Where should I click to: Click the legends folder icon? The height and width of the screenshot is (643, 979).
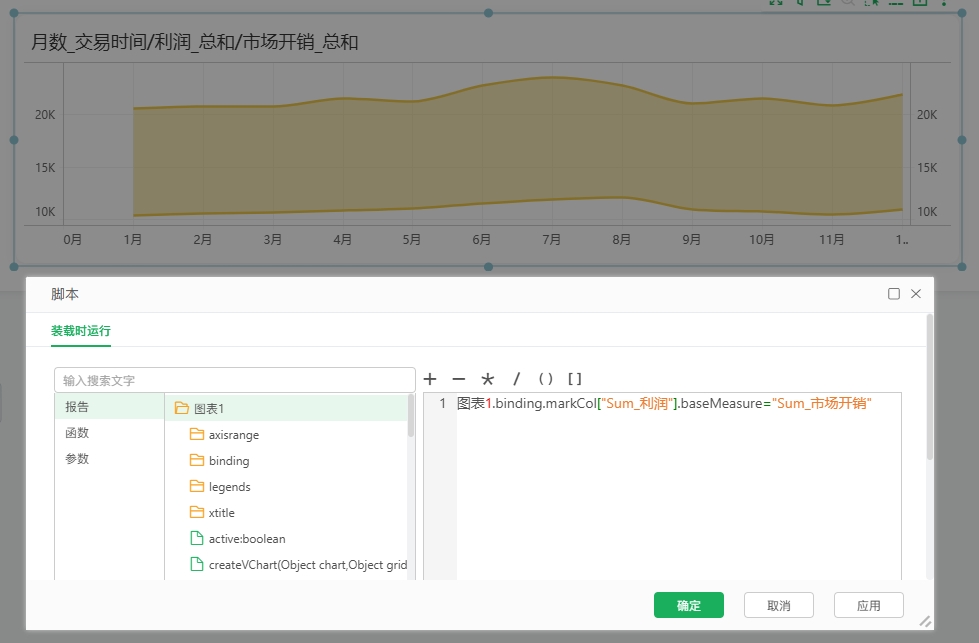(197, 486)
